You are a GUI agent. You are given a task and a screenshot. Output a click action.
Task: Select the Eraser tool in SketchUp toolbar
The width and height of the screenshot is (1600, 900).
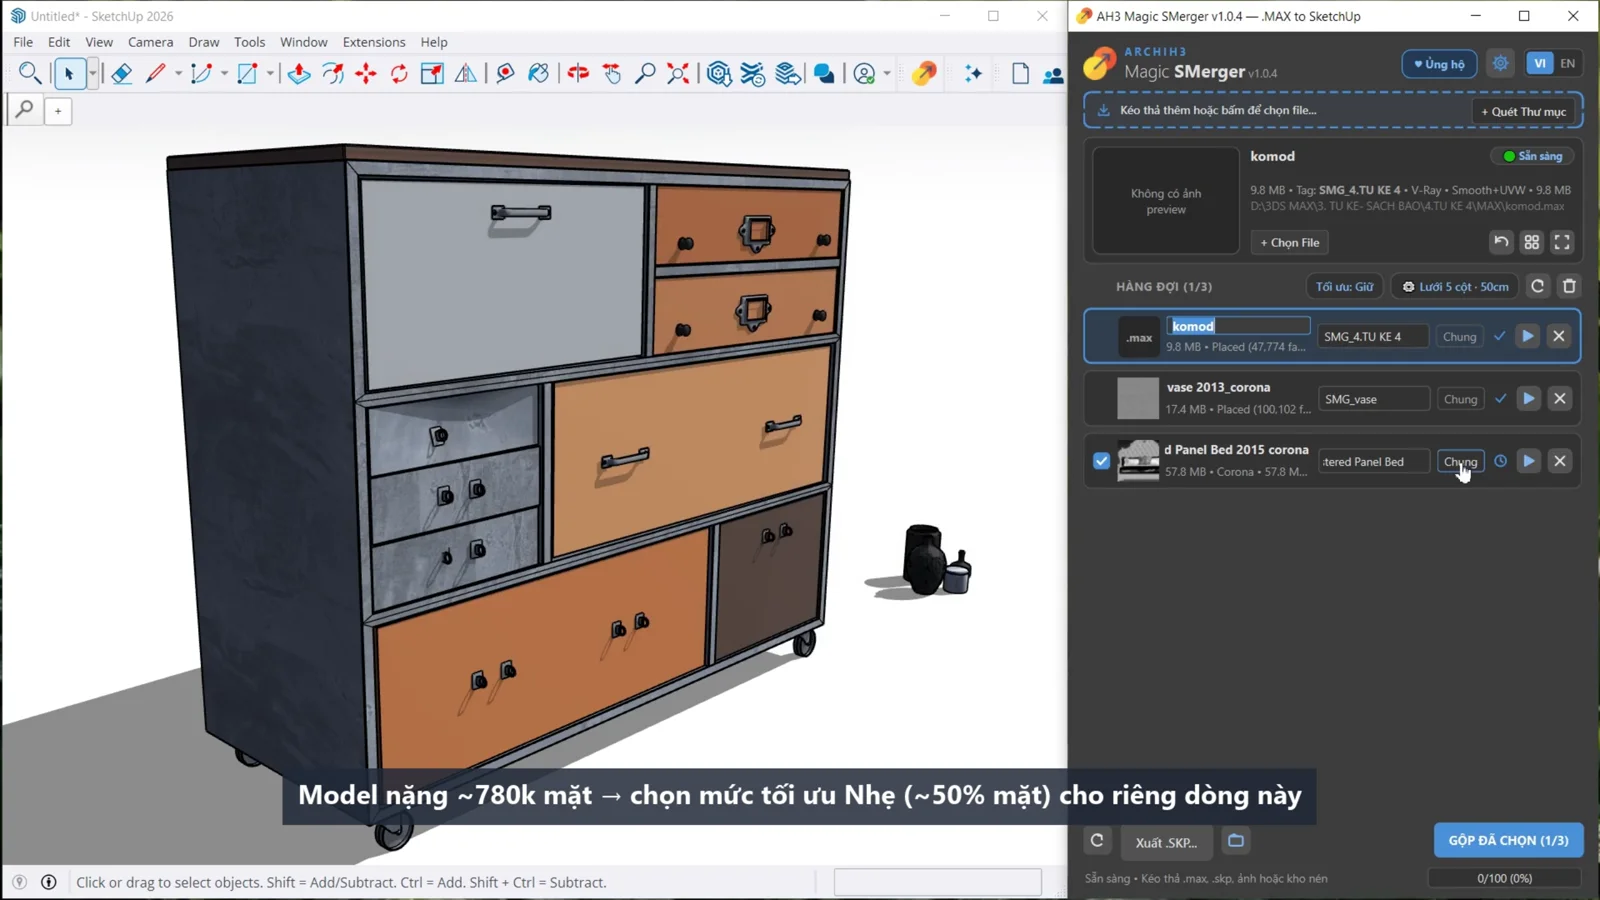point(121,73)
